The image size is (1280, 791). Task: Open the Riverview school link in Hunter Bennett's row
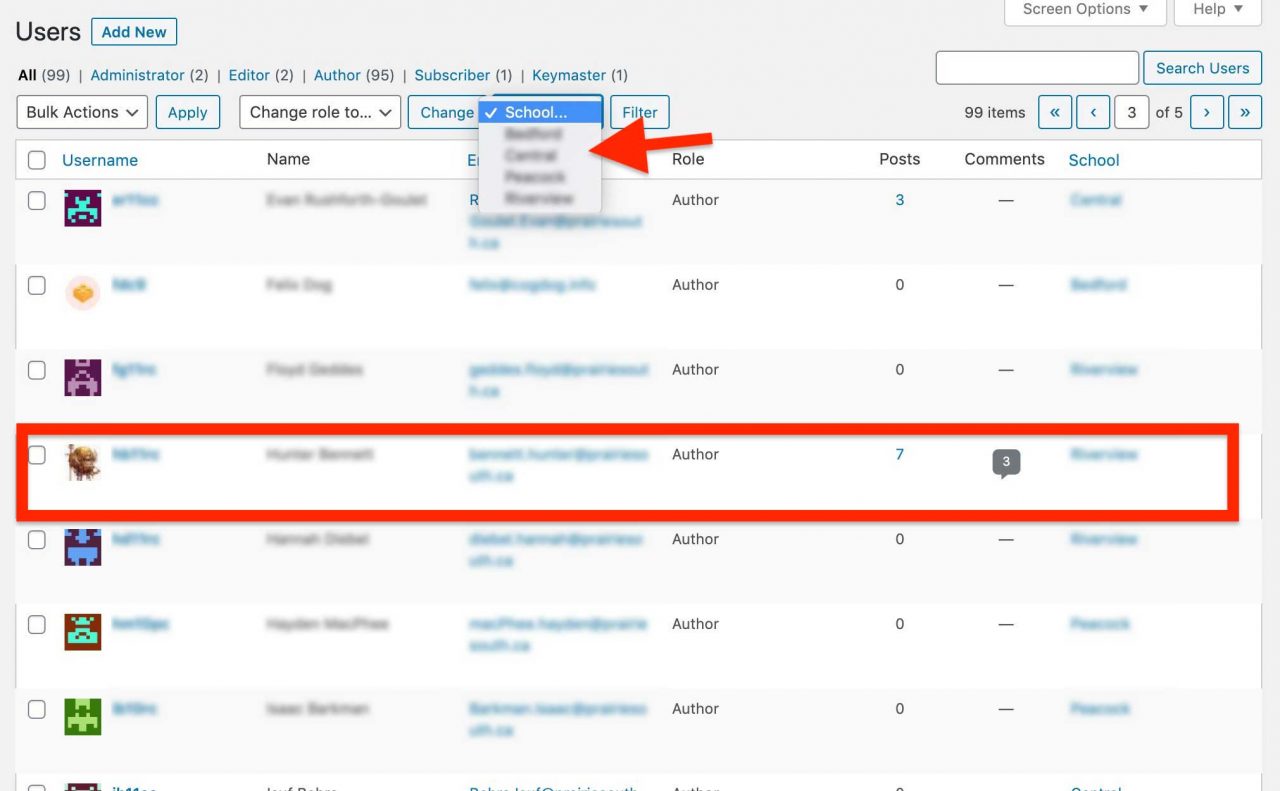[1103, 455]
